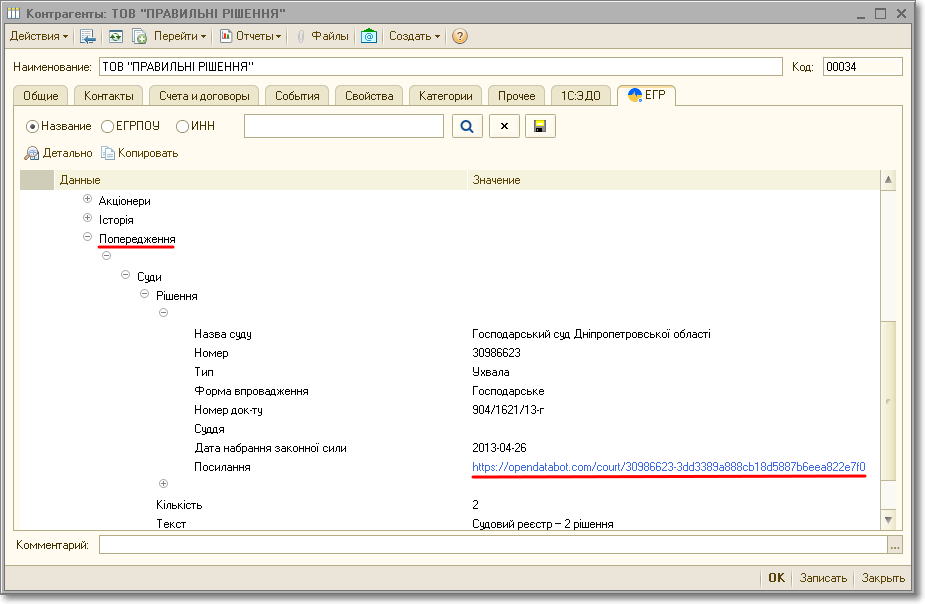This screenshot has height=604, width=925.
Task: Click the email @ icon in toolbar
Action: coord(369,36)
